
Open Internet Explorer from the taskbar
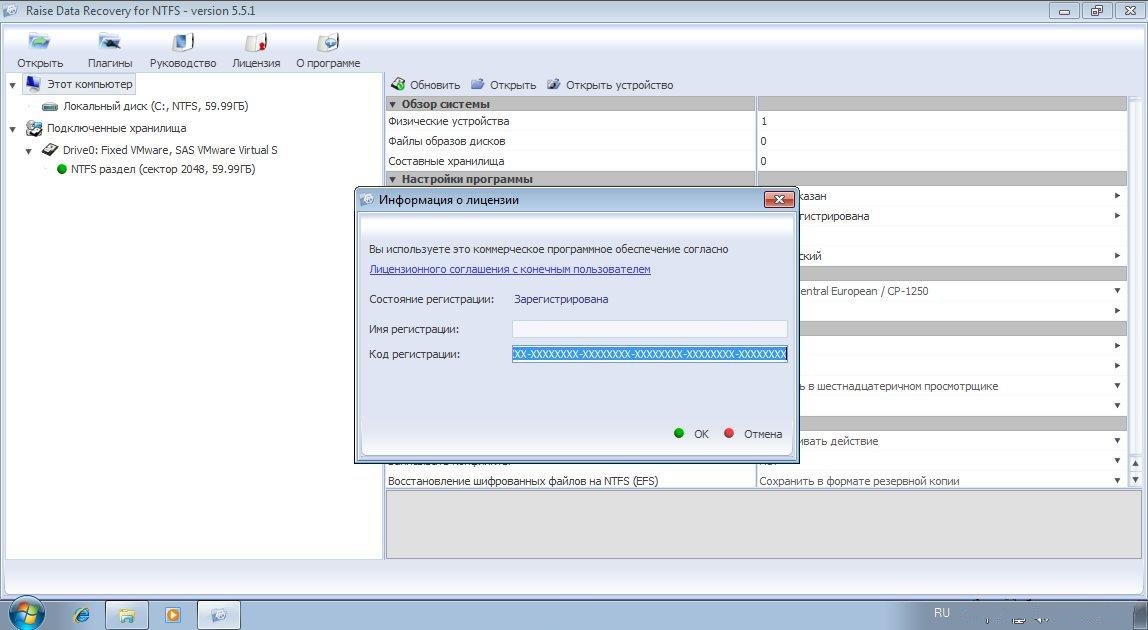click(x=82, y=614)
